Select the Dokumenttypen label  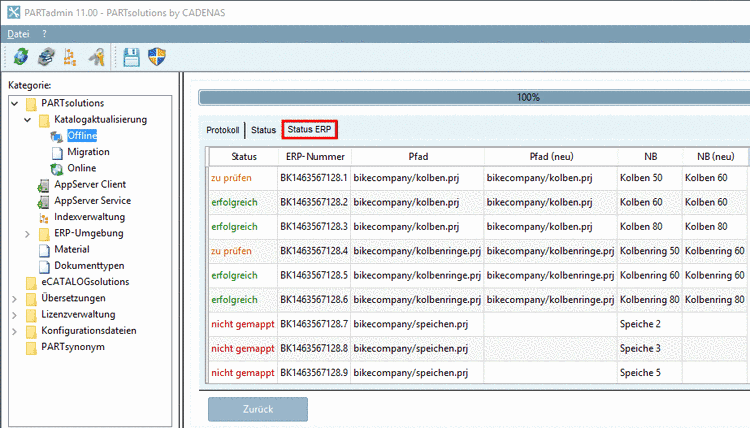pos(89,266)
